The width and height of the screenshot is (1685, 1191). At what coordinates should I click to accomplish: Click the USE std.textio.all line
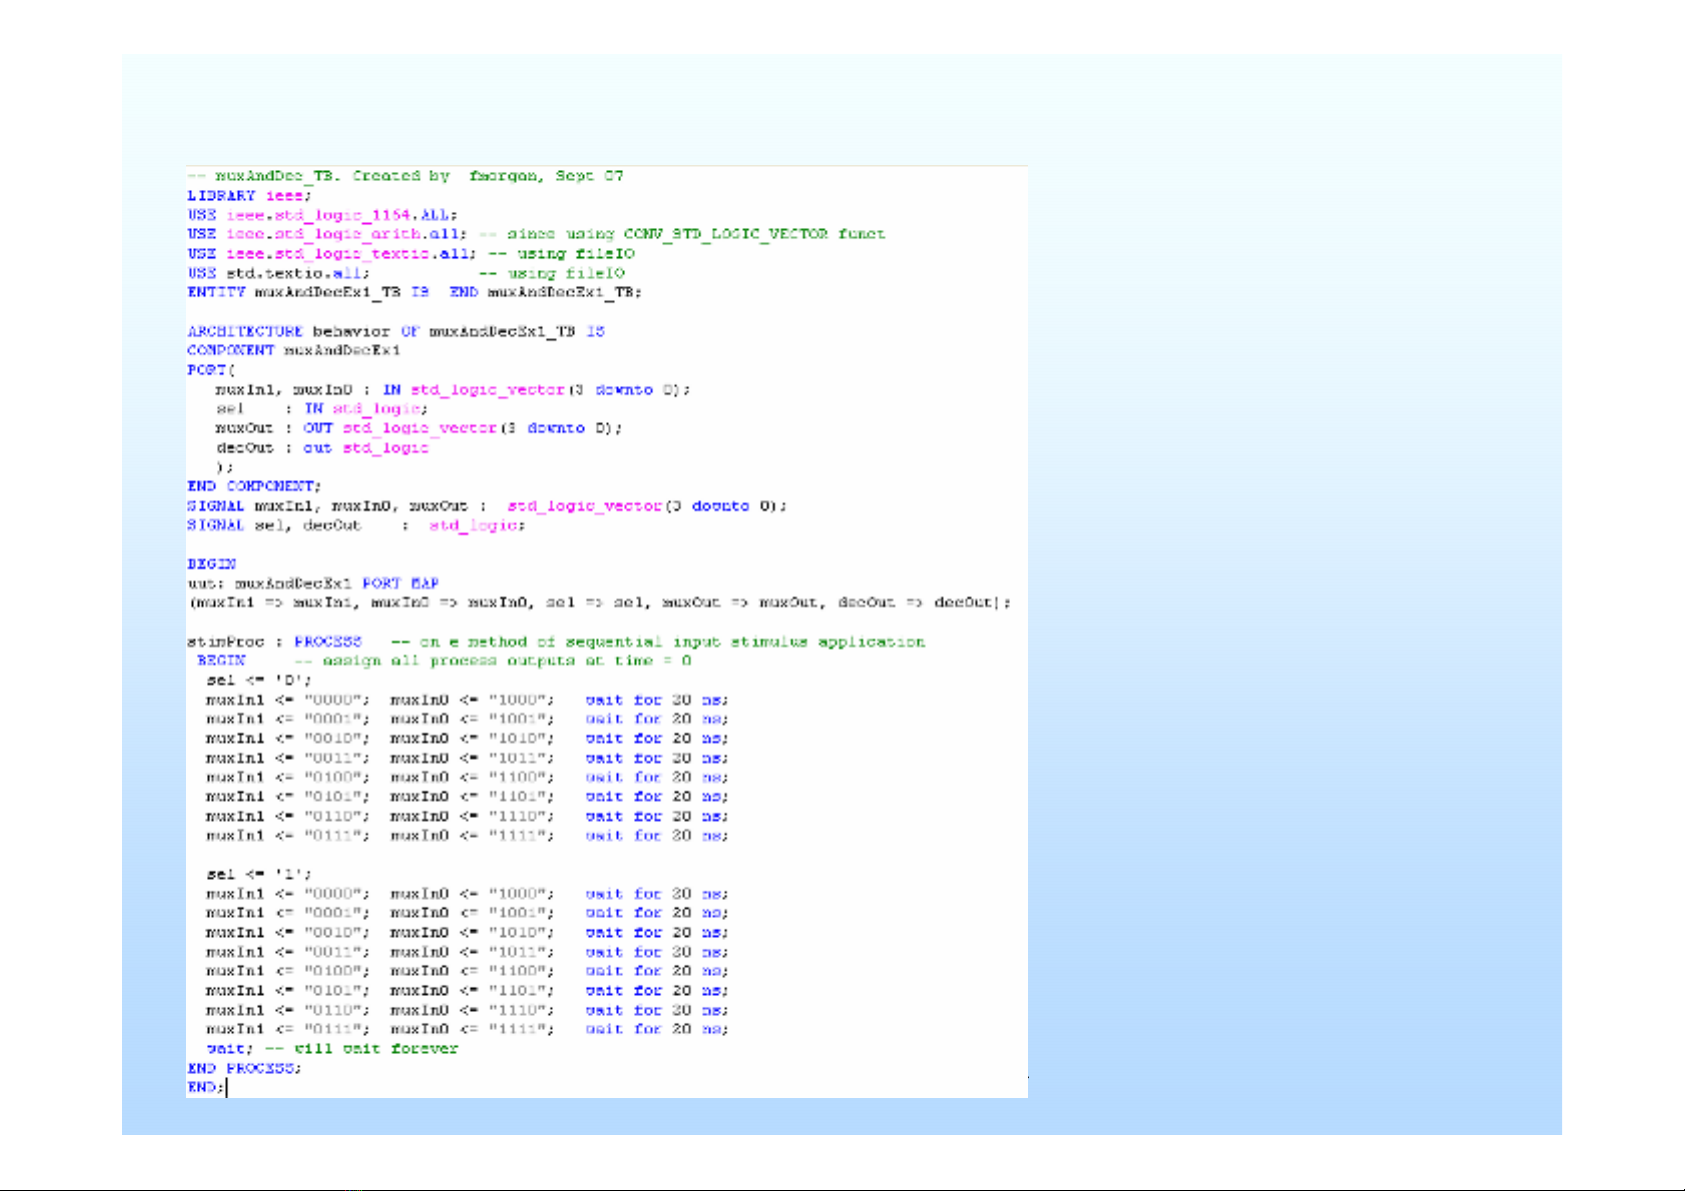point(278,273)
